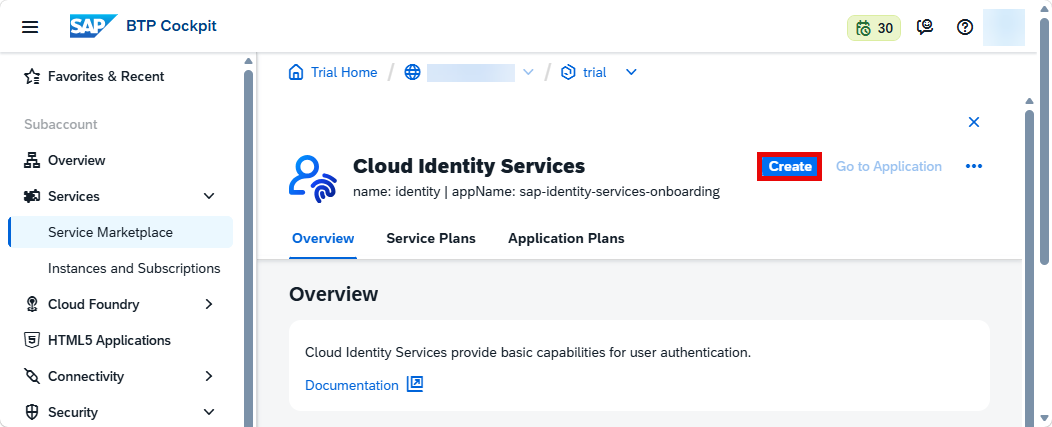Click the main content vertical scrollbar

(x=1029, y=269)
